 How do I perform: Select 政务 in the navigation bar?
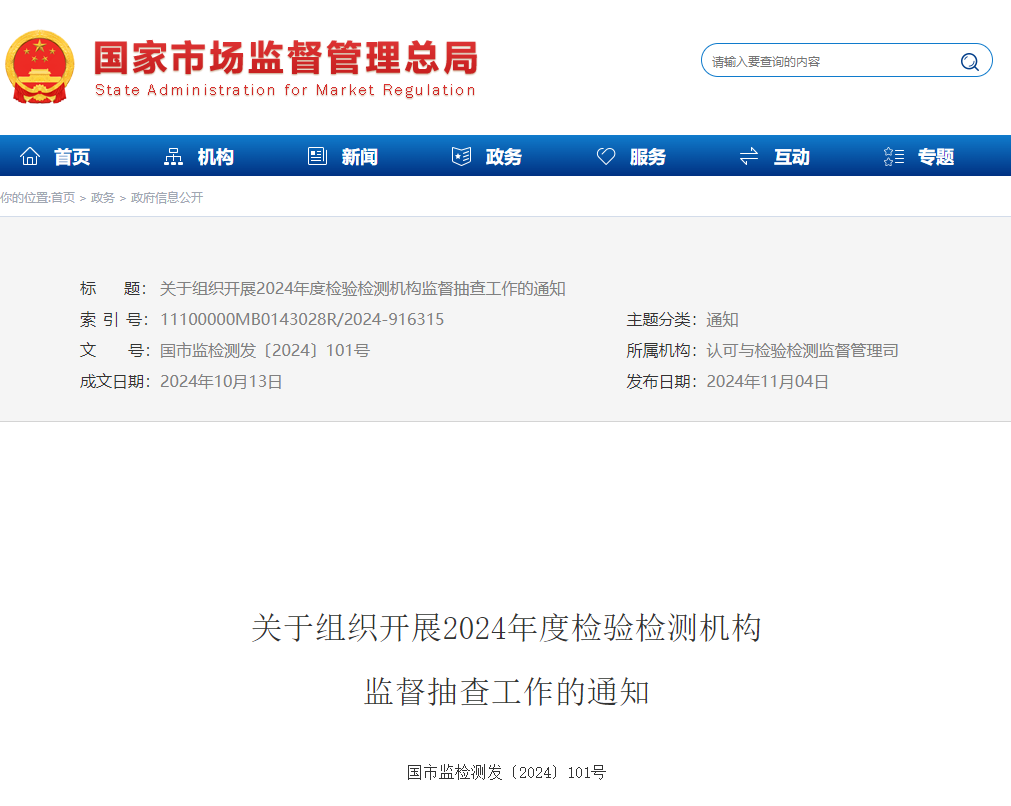click(x=503, y=157)
